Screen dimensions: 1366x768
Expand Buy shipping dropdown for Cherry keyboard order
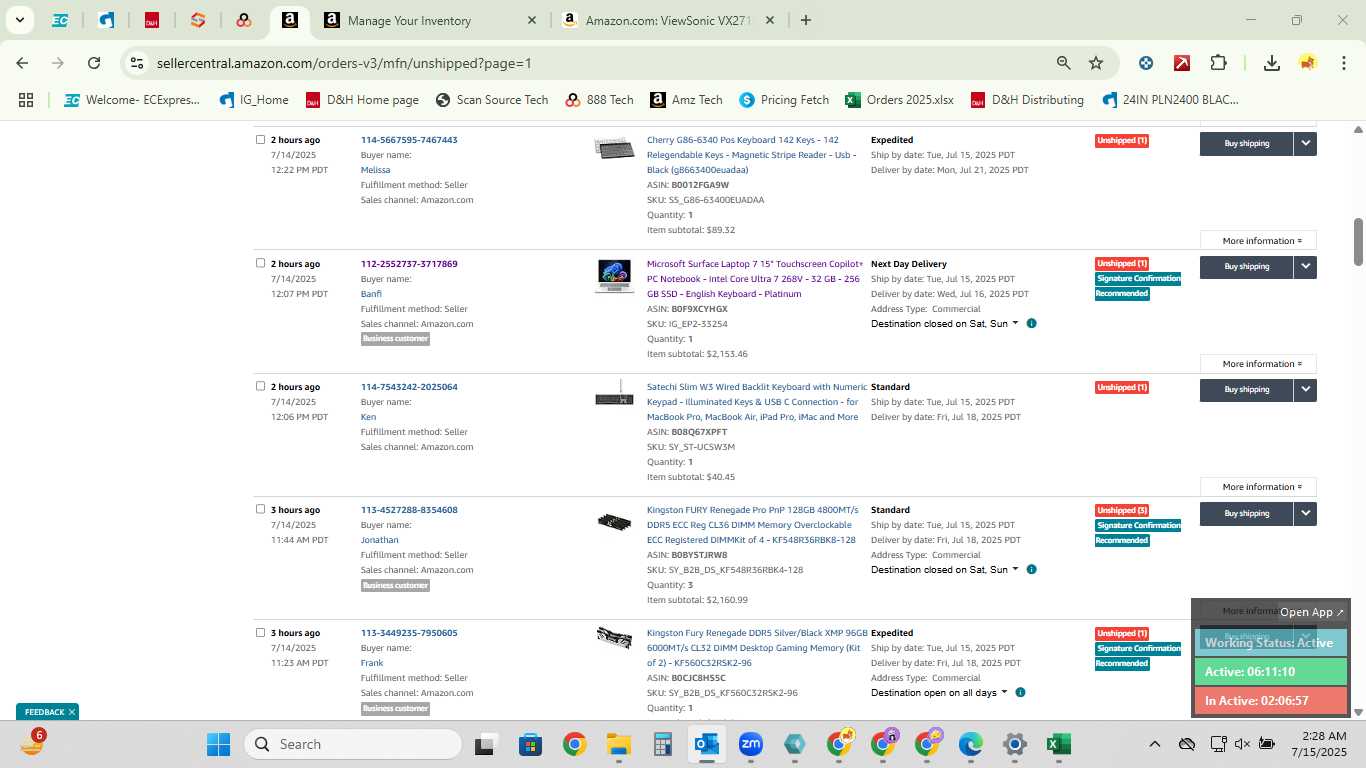click(x=1305, y=143)
